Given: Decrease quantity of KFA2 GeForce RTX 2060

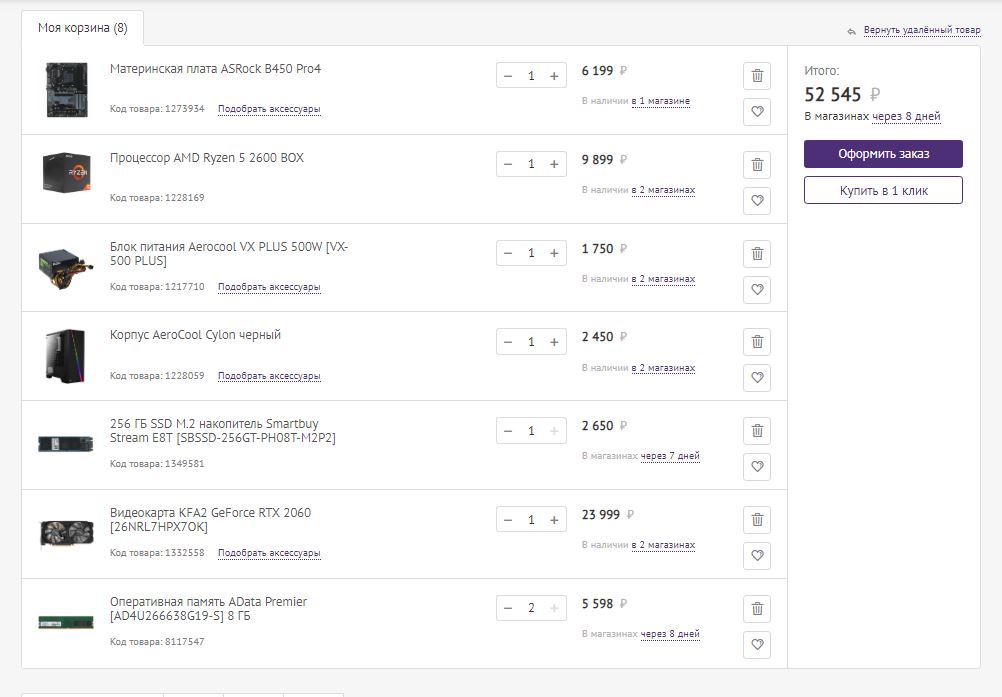Looking at the screenshot, I should tap(508, 519).
